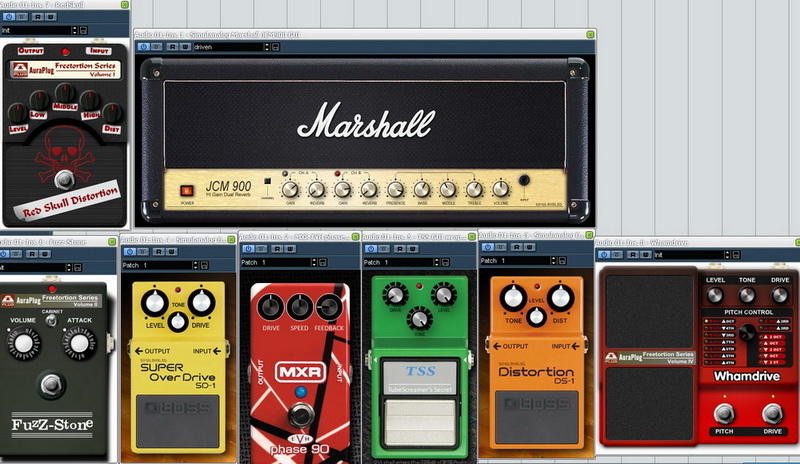
Task: Open the Distortion DS-1 'Patch 1' dropdown
Action: [x=514, y=260]
